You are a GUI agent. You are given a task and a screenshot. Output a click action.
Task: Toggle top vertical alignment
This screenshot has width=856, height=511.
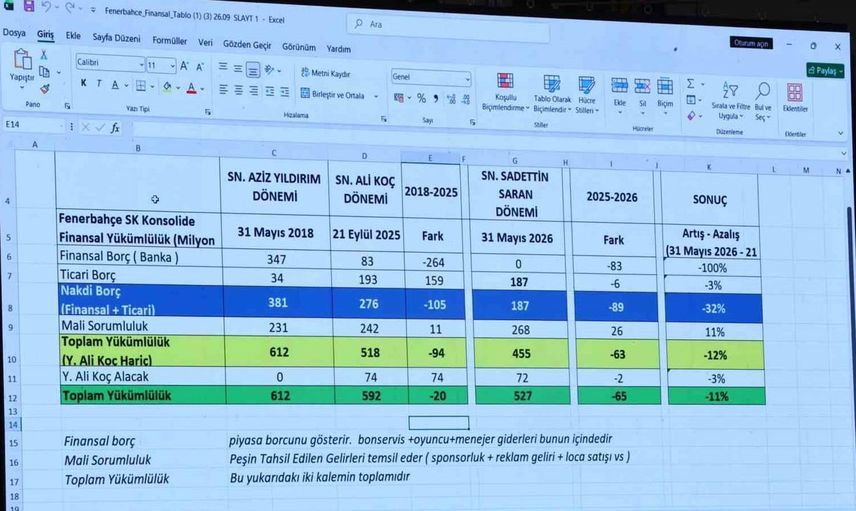coord(223,67)
